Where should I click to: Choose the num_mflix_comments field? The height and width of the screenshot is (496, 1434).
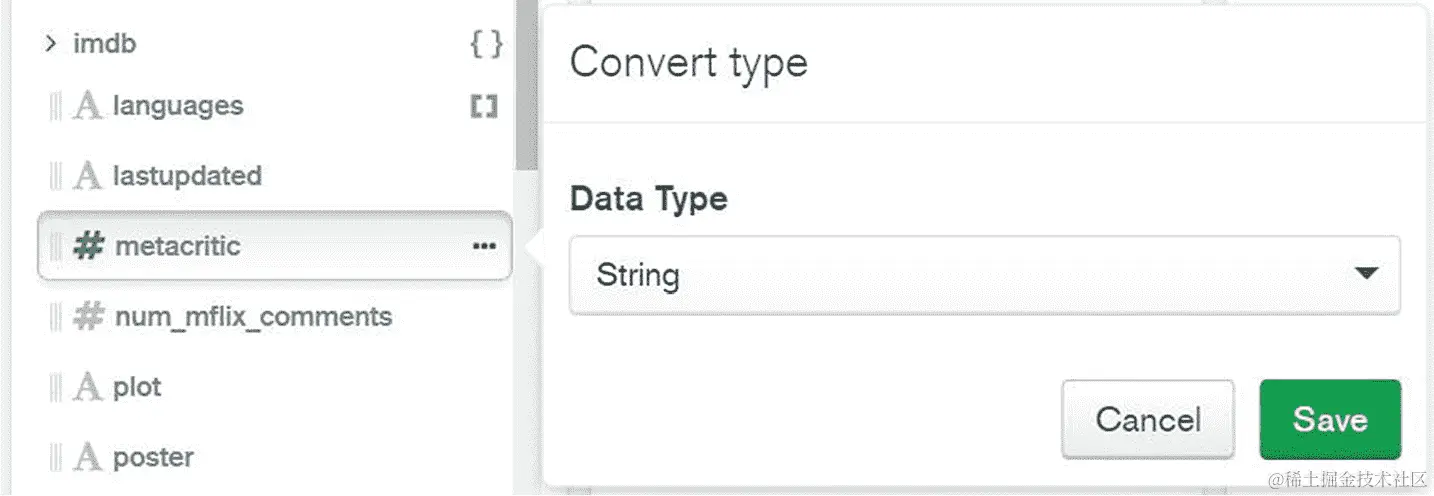(x=253, y=317)
